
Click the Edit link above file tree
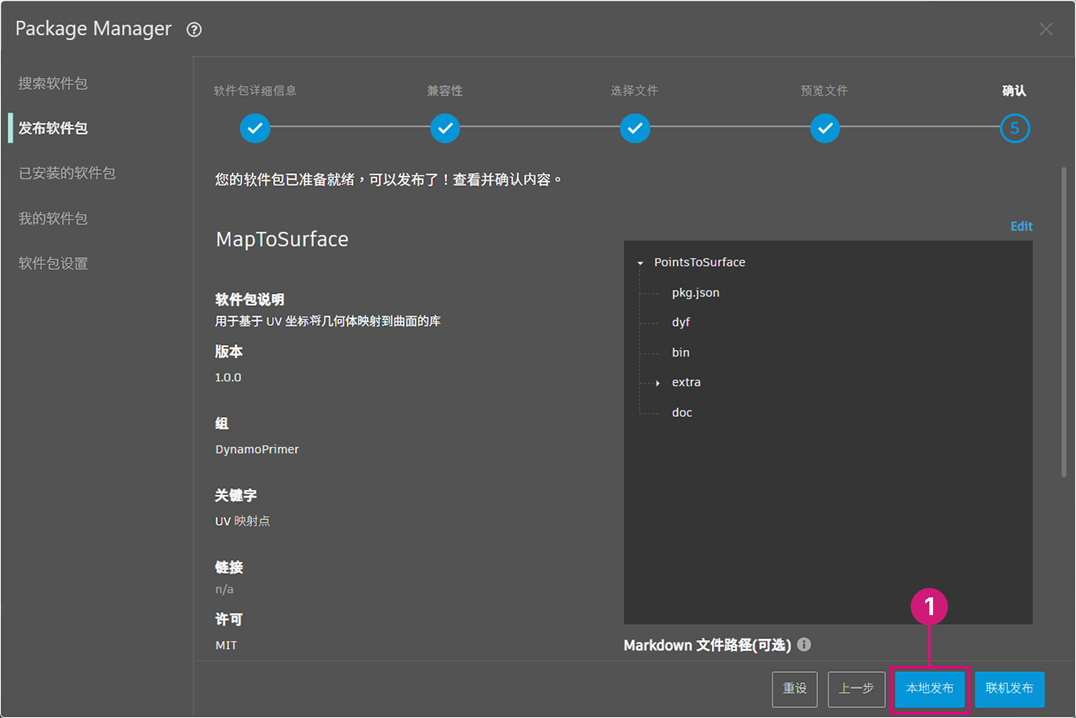pos(1021,226)
